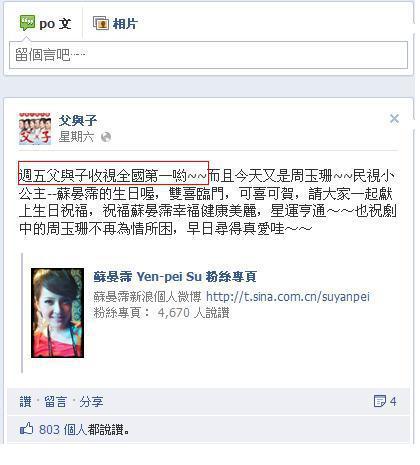This screenshot has height=465, width=420.
Task: Click into the 留個言吧 input box
Action: (208, 55)
